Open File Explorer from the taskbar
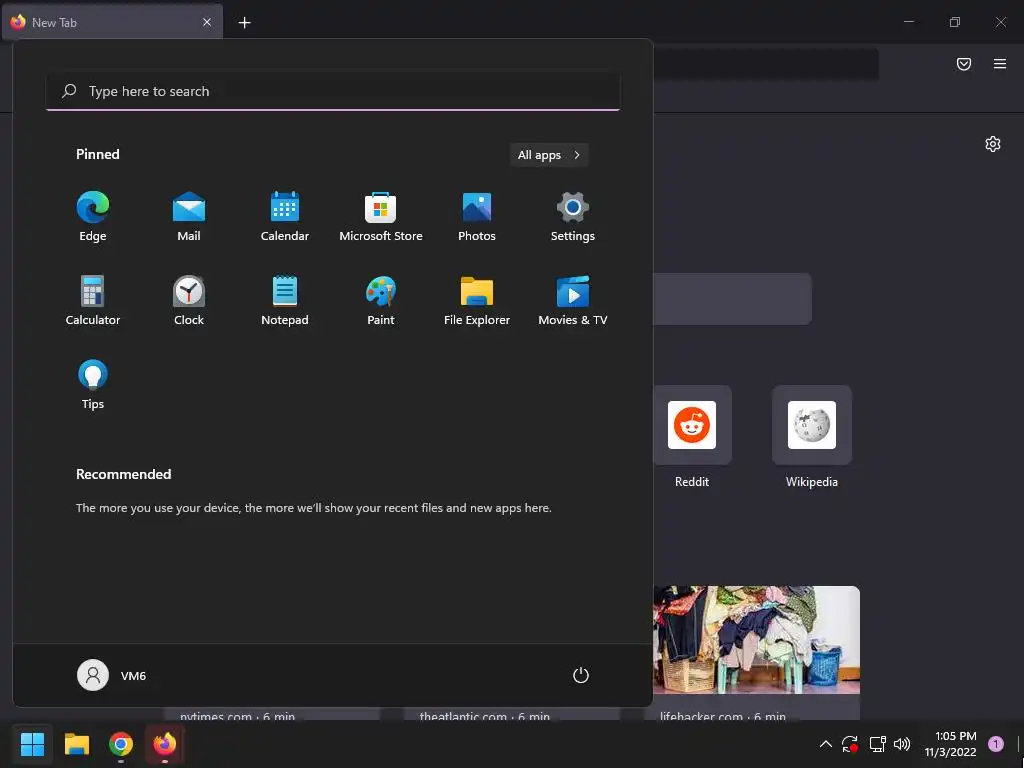Screen dimensions: 1024x768 [x=76, y=744]
